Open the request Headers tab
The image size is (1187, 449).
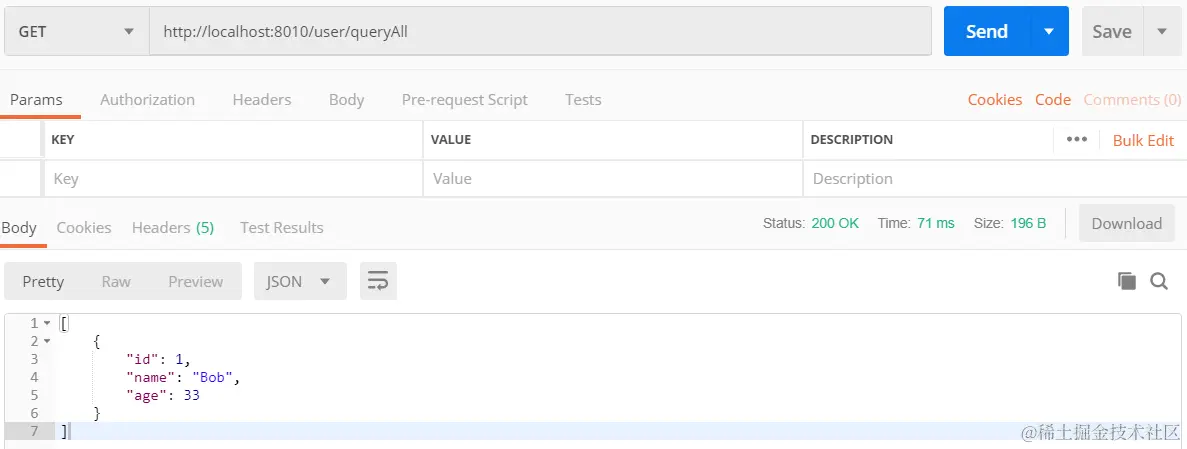(x=262, y=100)
